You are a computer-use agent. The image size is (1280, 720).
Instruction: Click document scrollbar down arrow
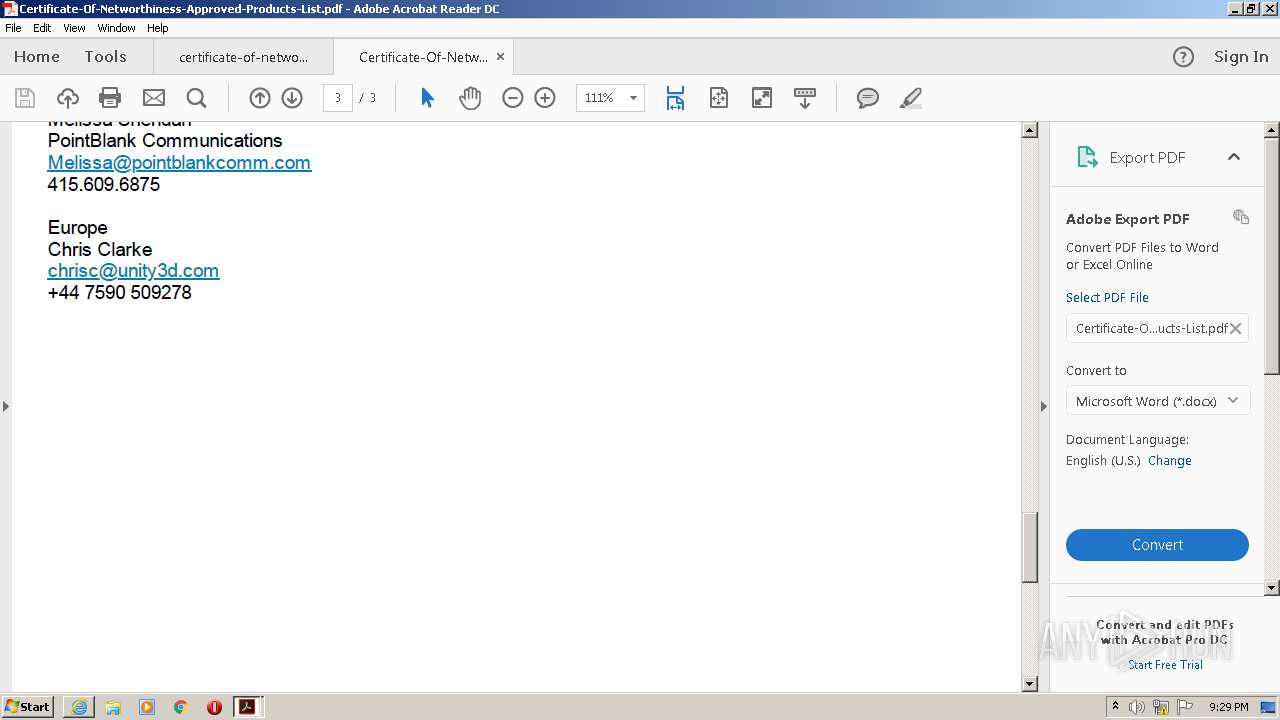(x=1030, y=684)
